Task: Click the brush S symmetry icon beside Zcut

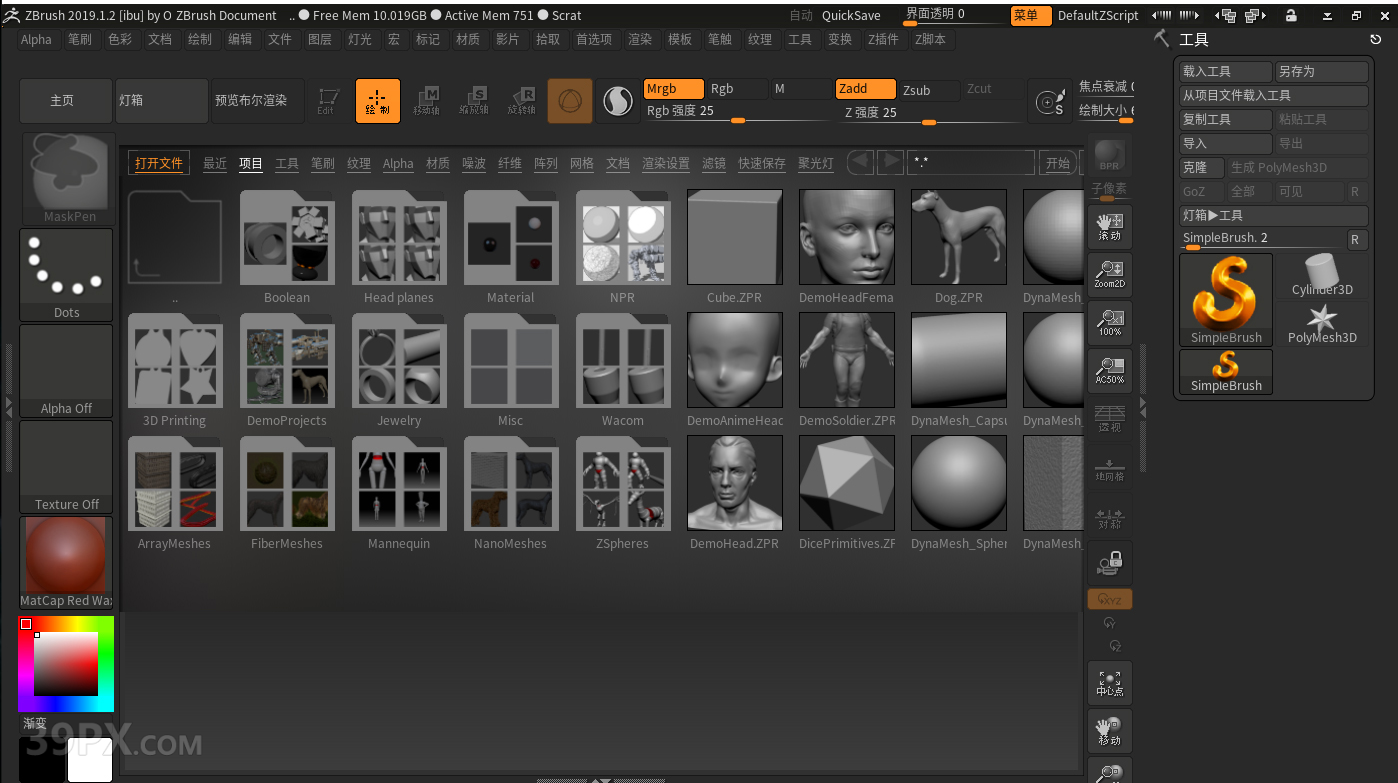Action: coord(1050,101)
